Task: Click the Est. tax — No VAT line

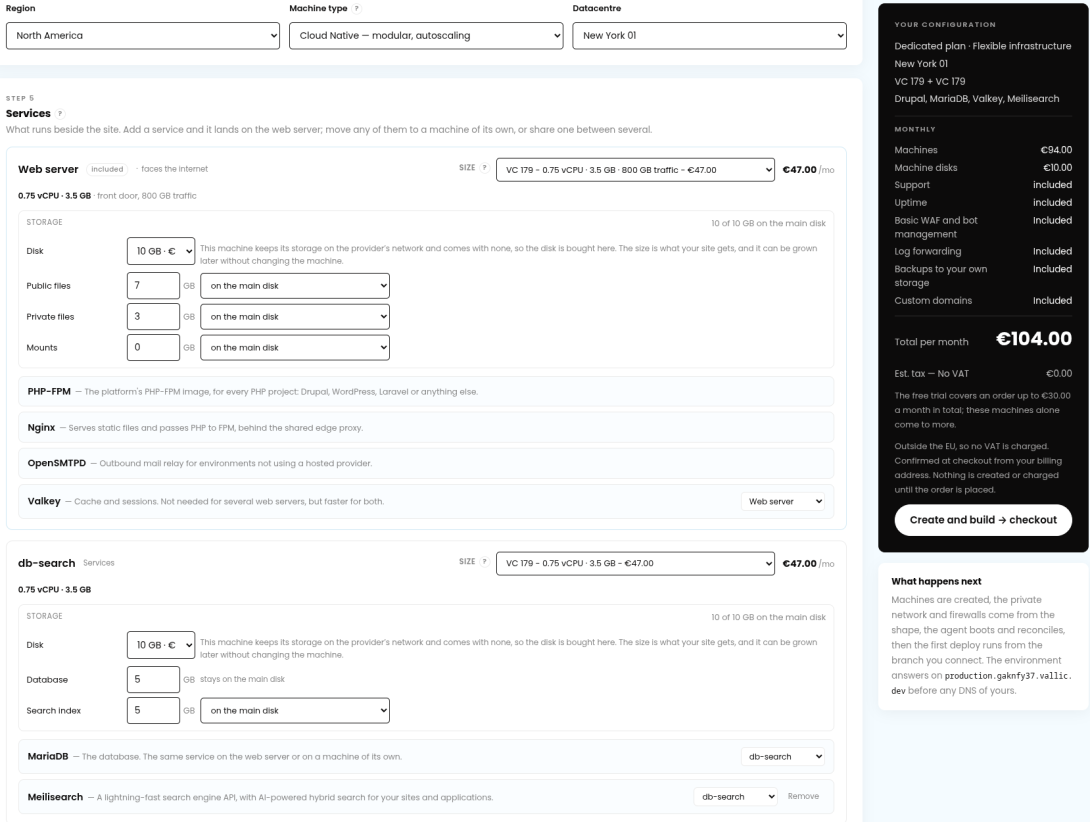Action: point(983,373)
